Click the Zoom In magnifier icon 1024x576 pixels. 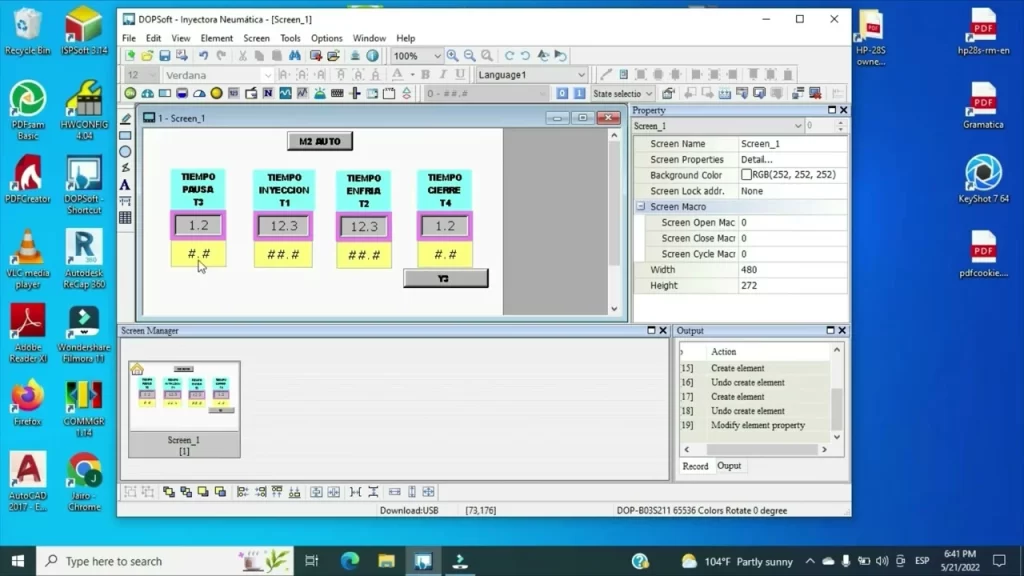coord(452,56)
